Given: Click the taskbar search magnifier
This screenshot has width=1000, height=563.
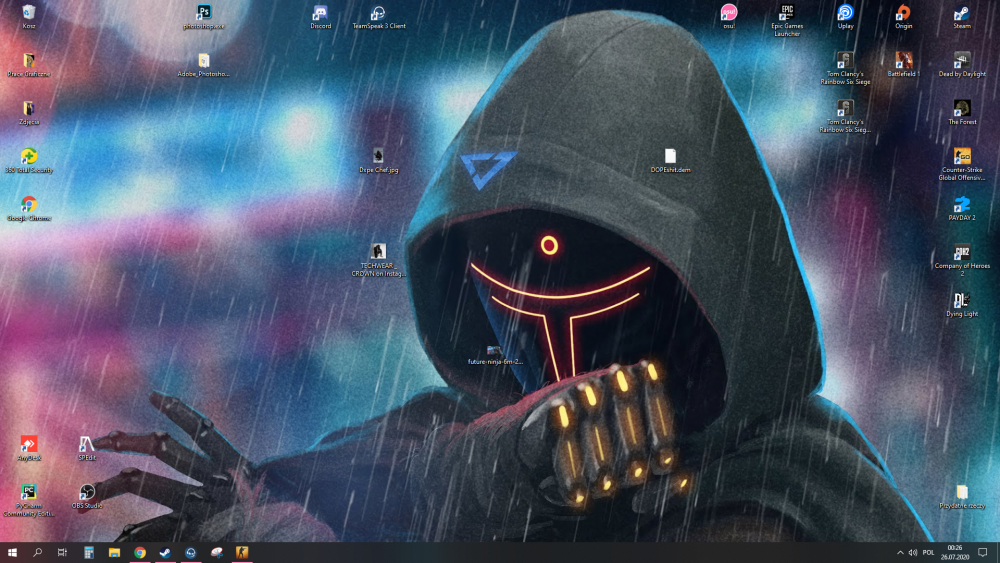Looking at the screenshot, I should click(x=37, y=552).
